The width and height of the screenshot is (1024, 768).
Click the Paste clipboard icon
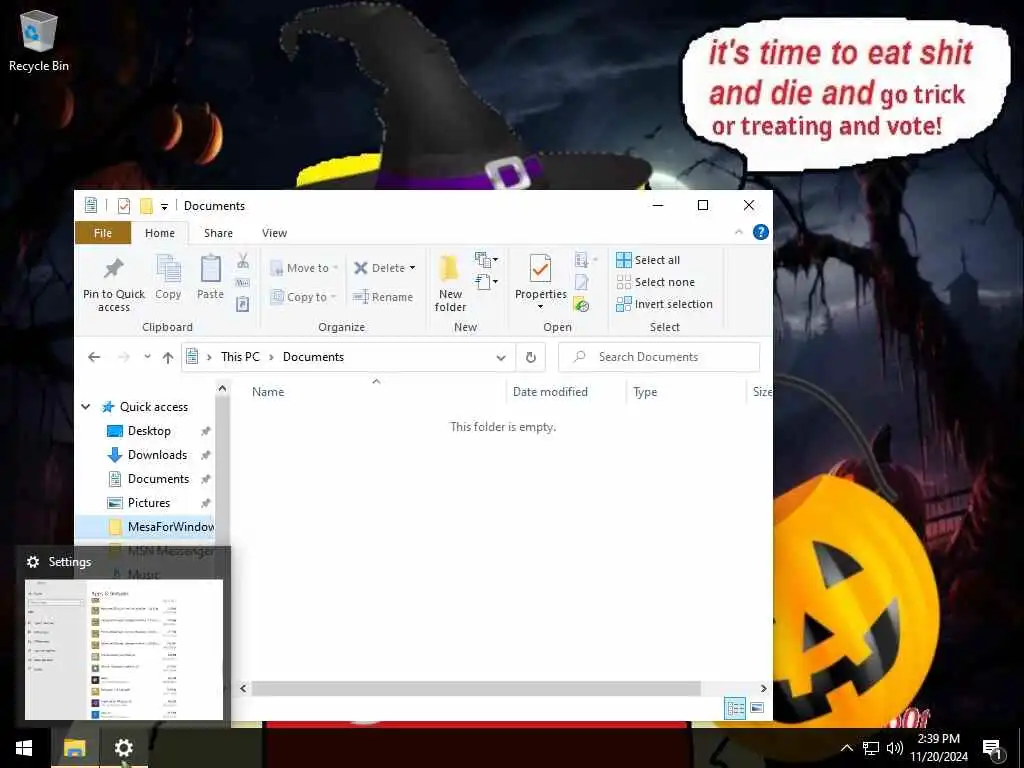coord(210,269)
